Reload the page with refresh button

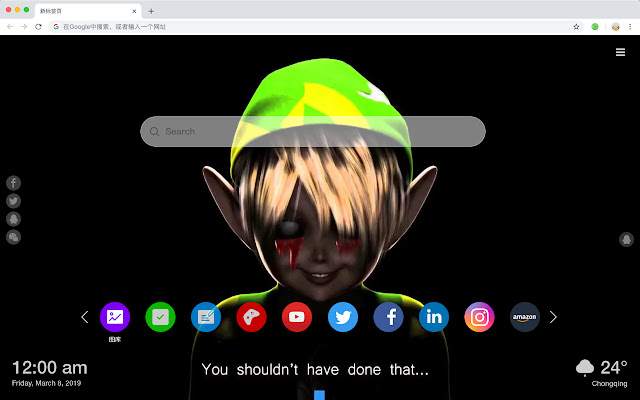click(38, 27)
